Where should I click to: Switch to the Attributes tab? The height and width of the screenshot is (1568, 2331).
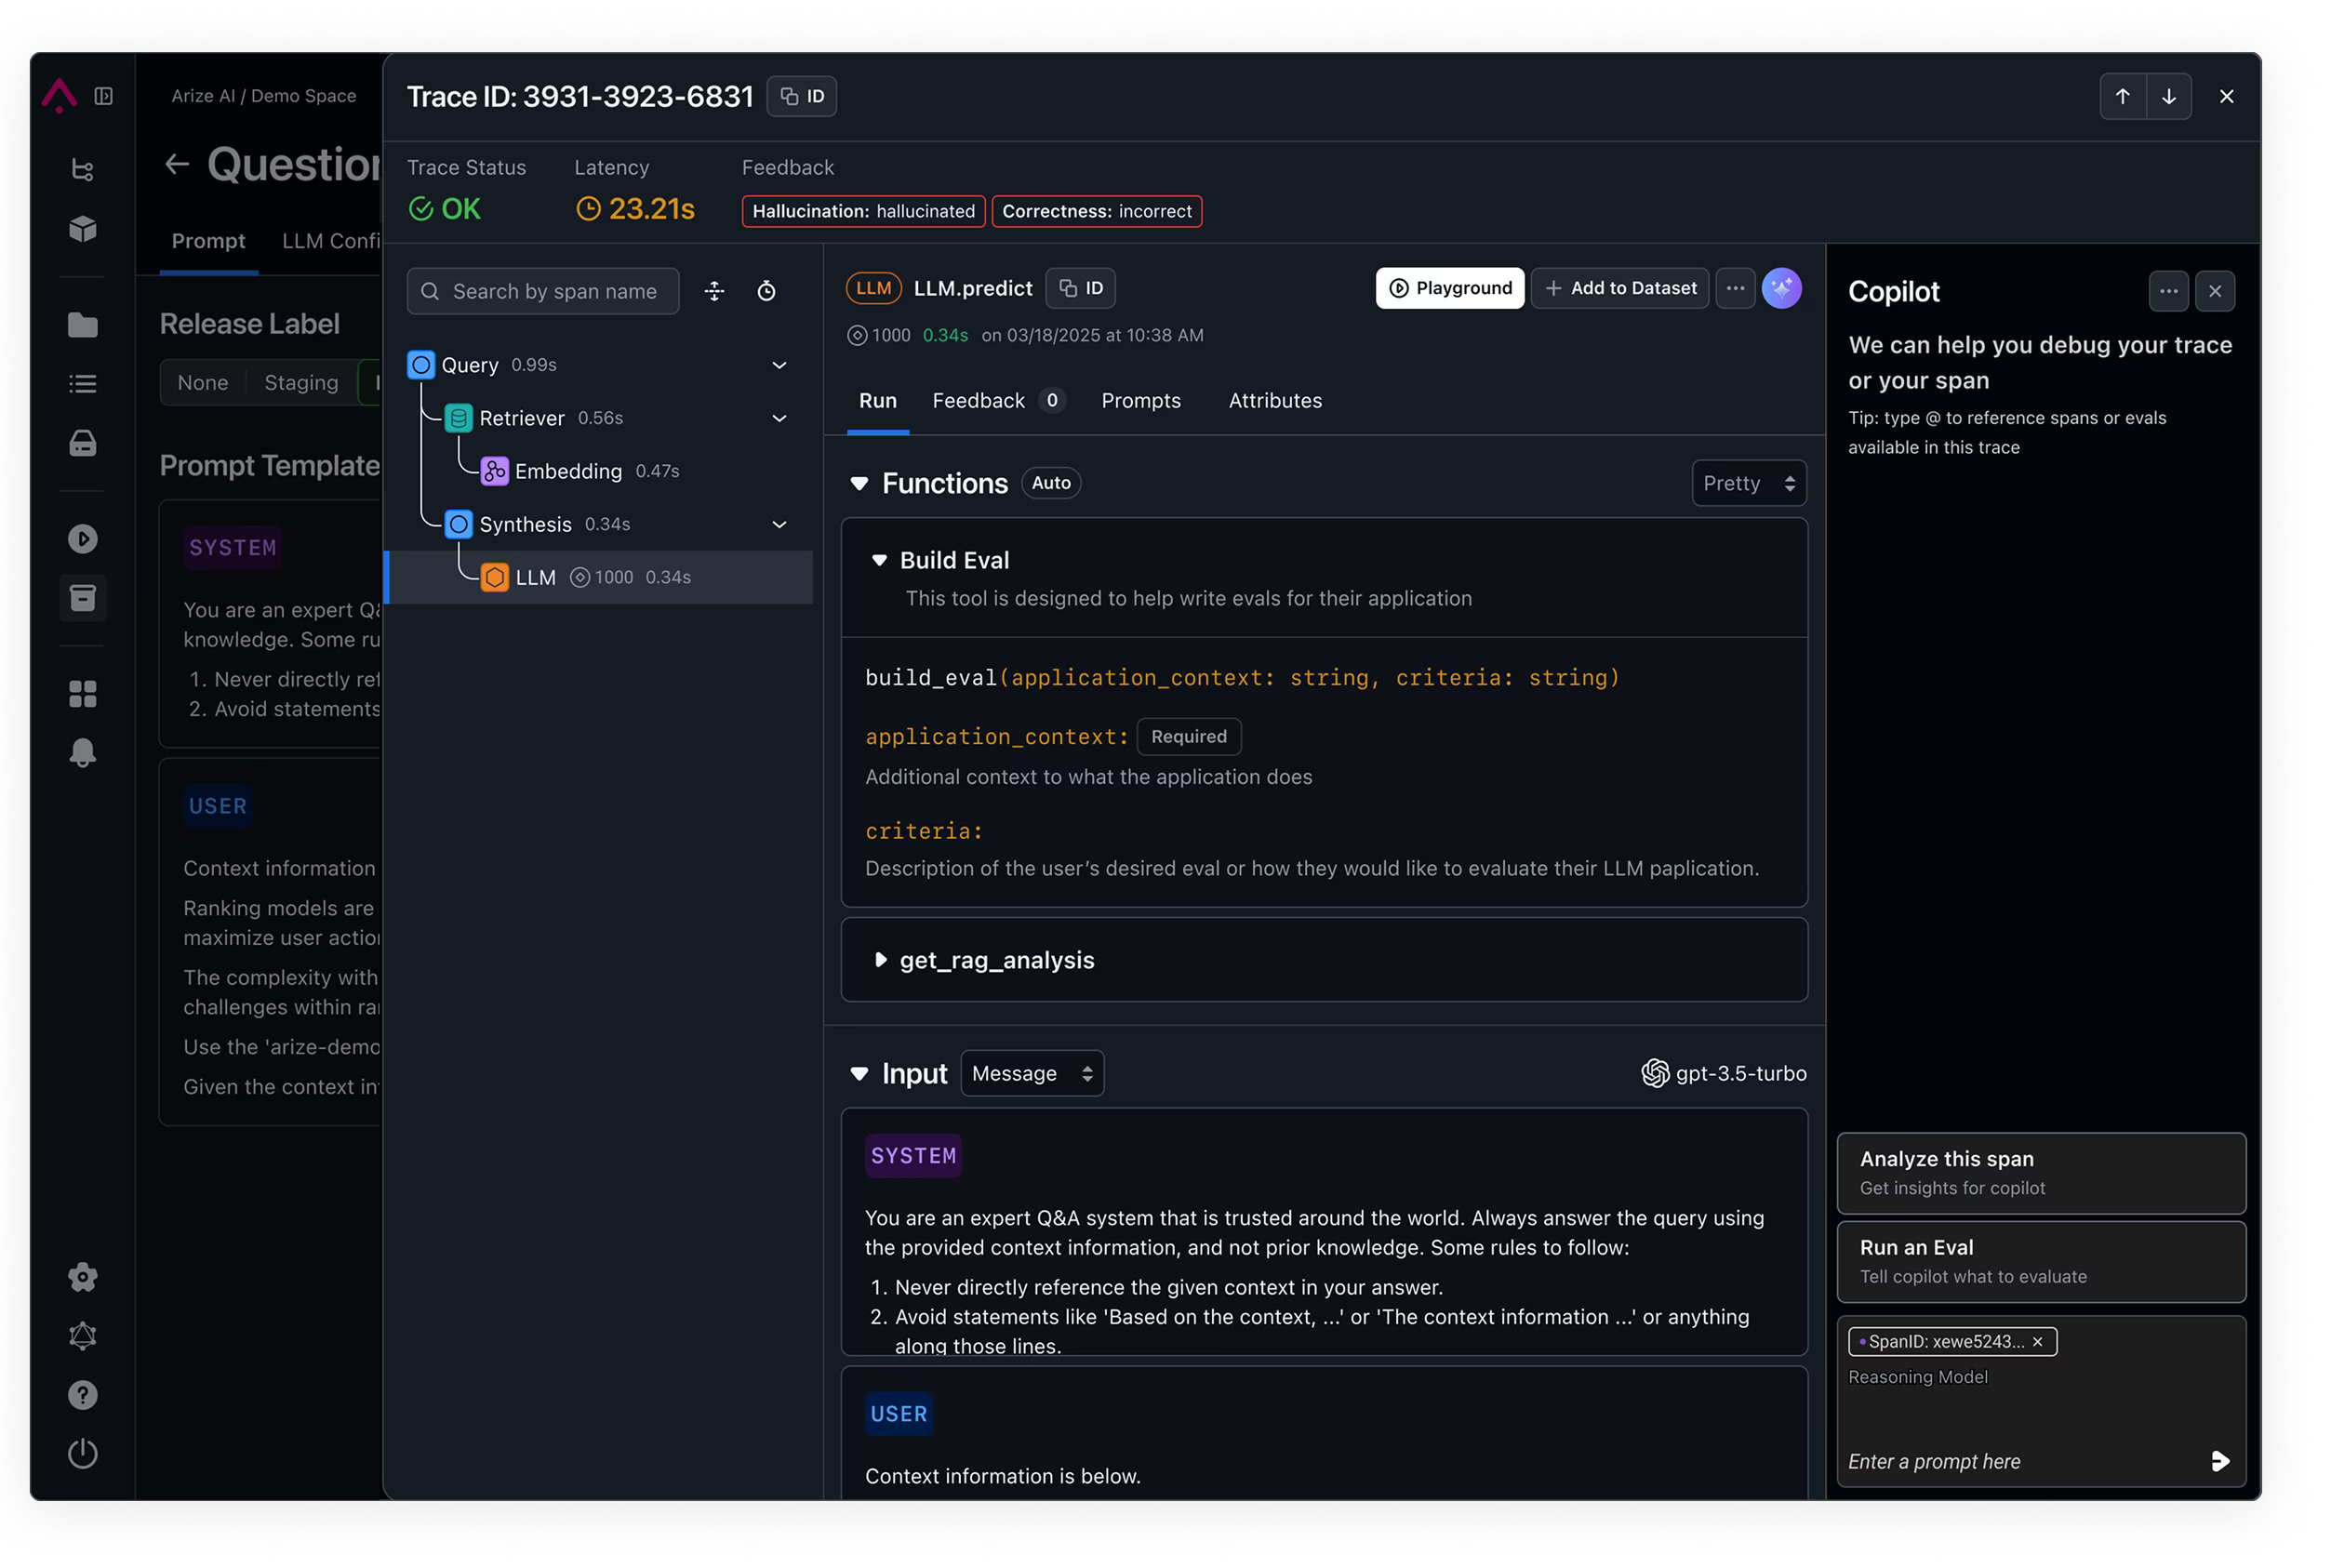tap(1275, 401)
